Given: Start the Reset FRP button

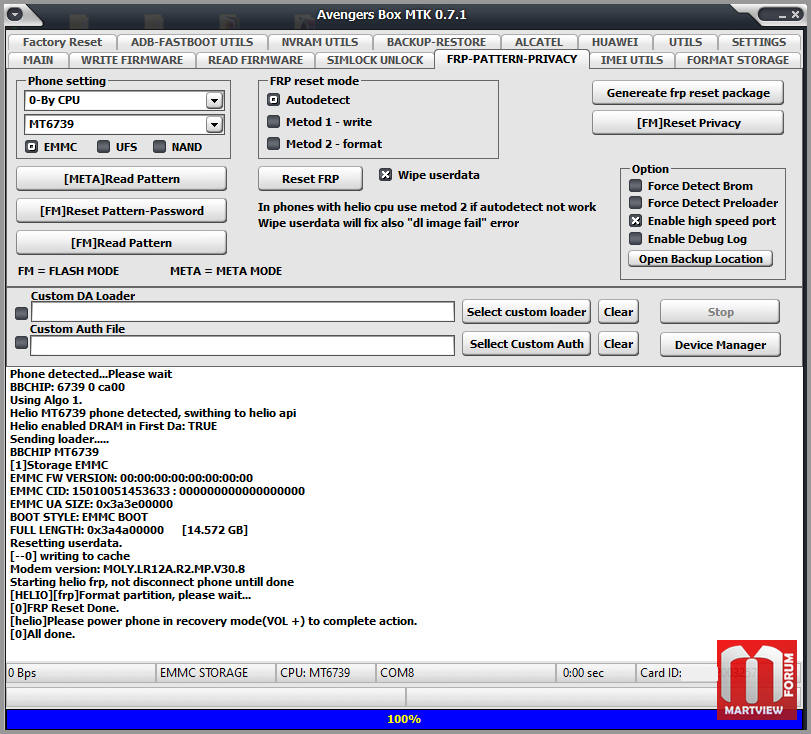Looking at the screenshot, I should [x=310, y=179].
